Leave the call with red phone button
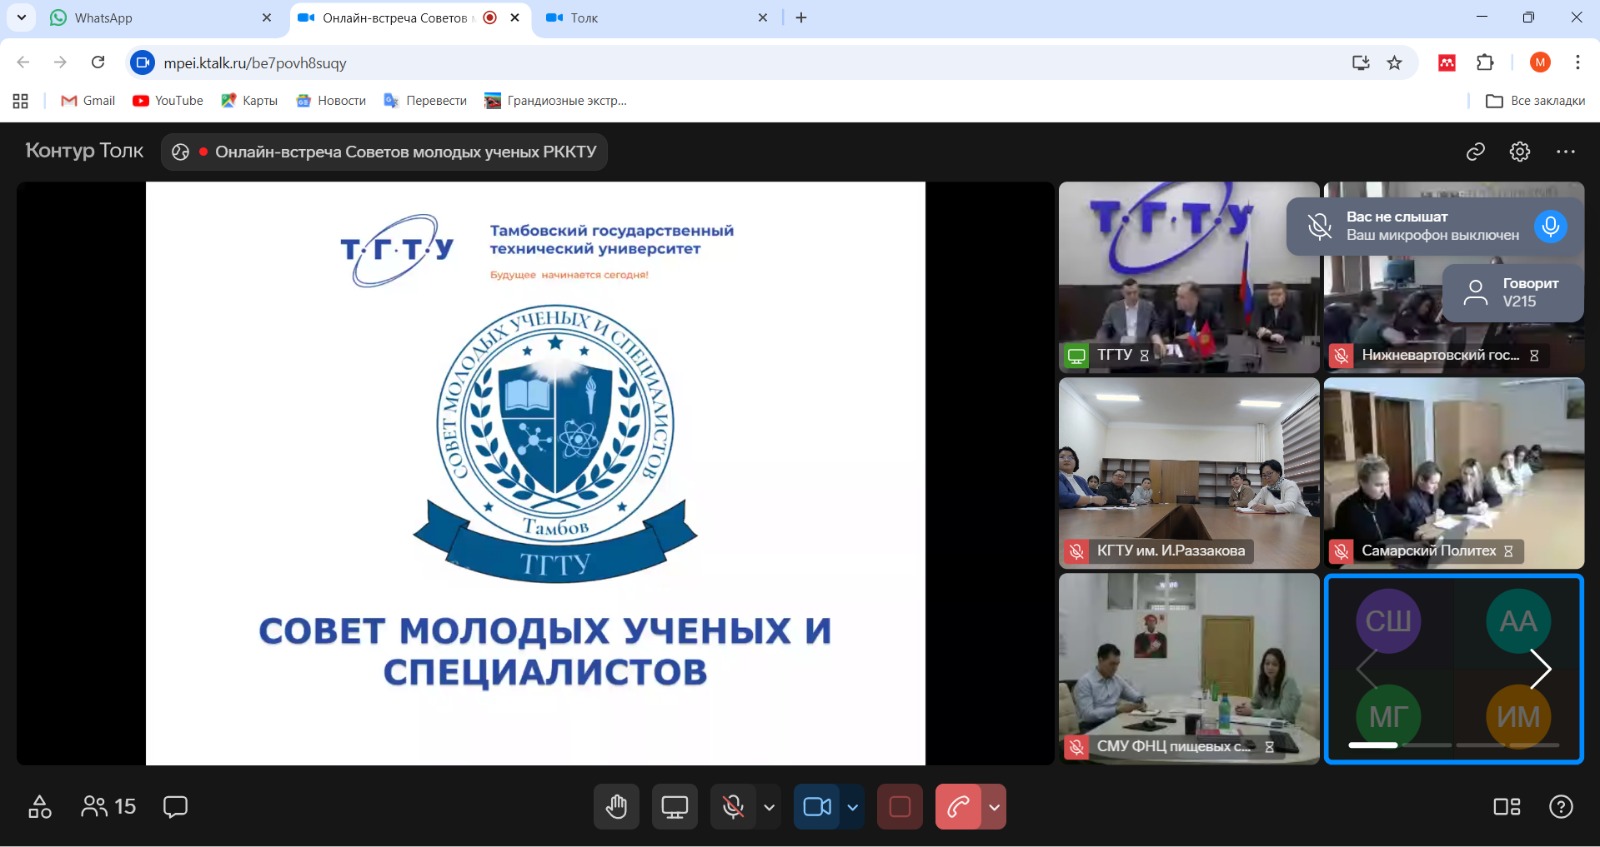Viewport: 1600px width, 847px height. (x=958, y=807)
